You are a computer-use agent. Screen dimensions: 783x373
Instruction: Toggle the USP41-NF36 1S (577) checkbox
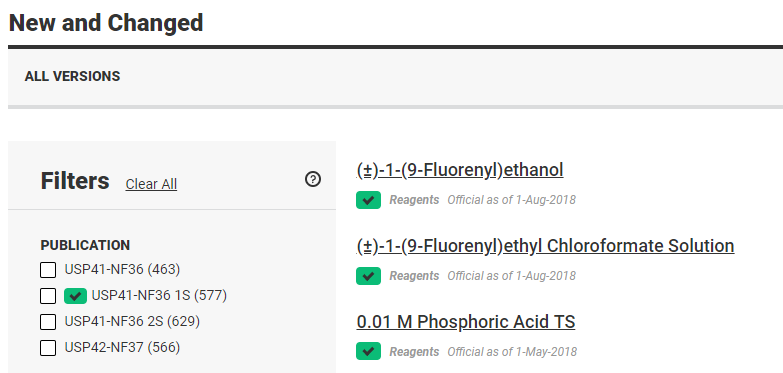48,296
